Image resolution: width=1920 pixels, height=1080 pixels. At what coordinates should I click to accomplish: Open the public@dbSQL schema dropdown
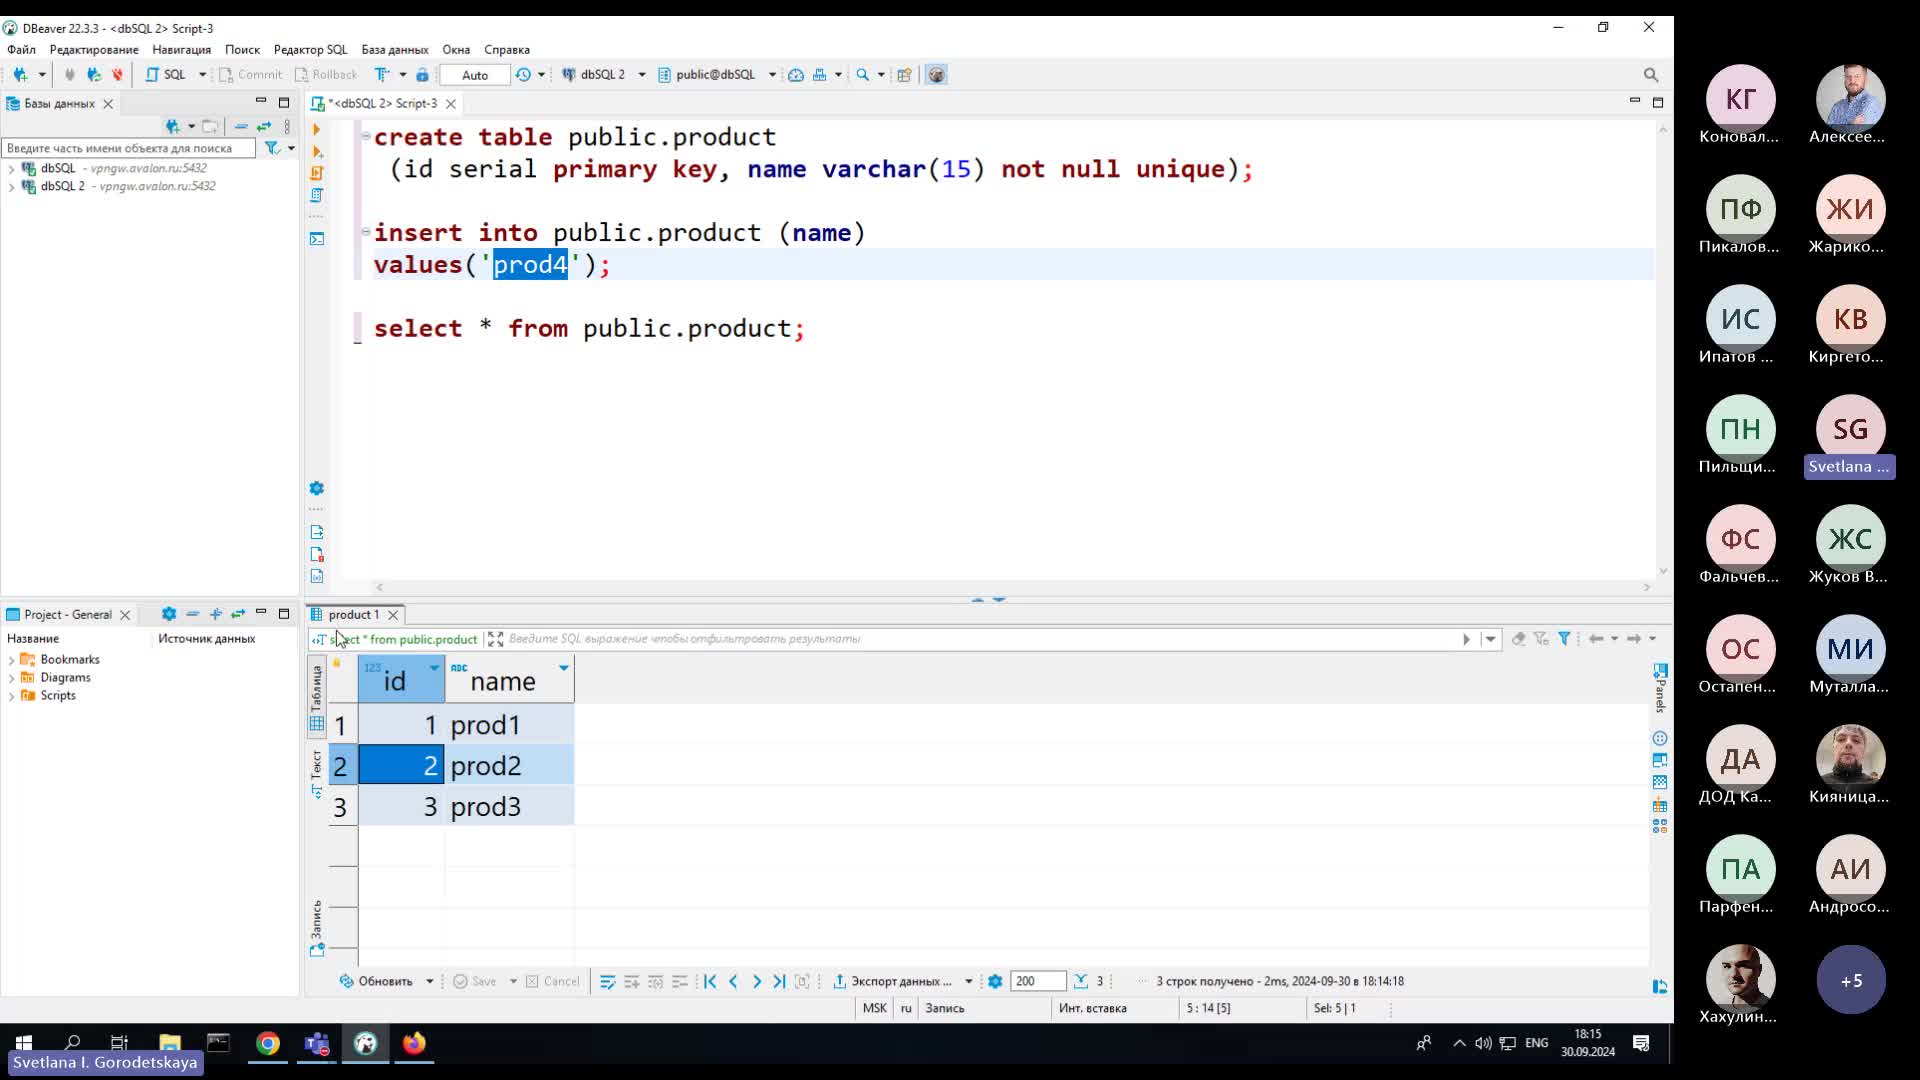coord(772,75)
